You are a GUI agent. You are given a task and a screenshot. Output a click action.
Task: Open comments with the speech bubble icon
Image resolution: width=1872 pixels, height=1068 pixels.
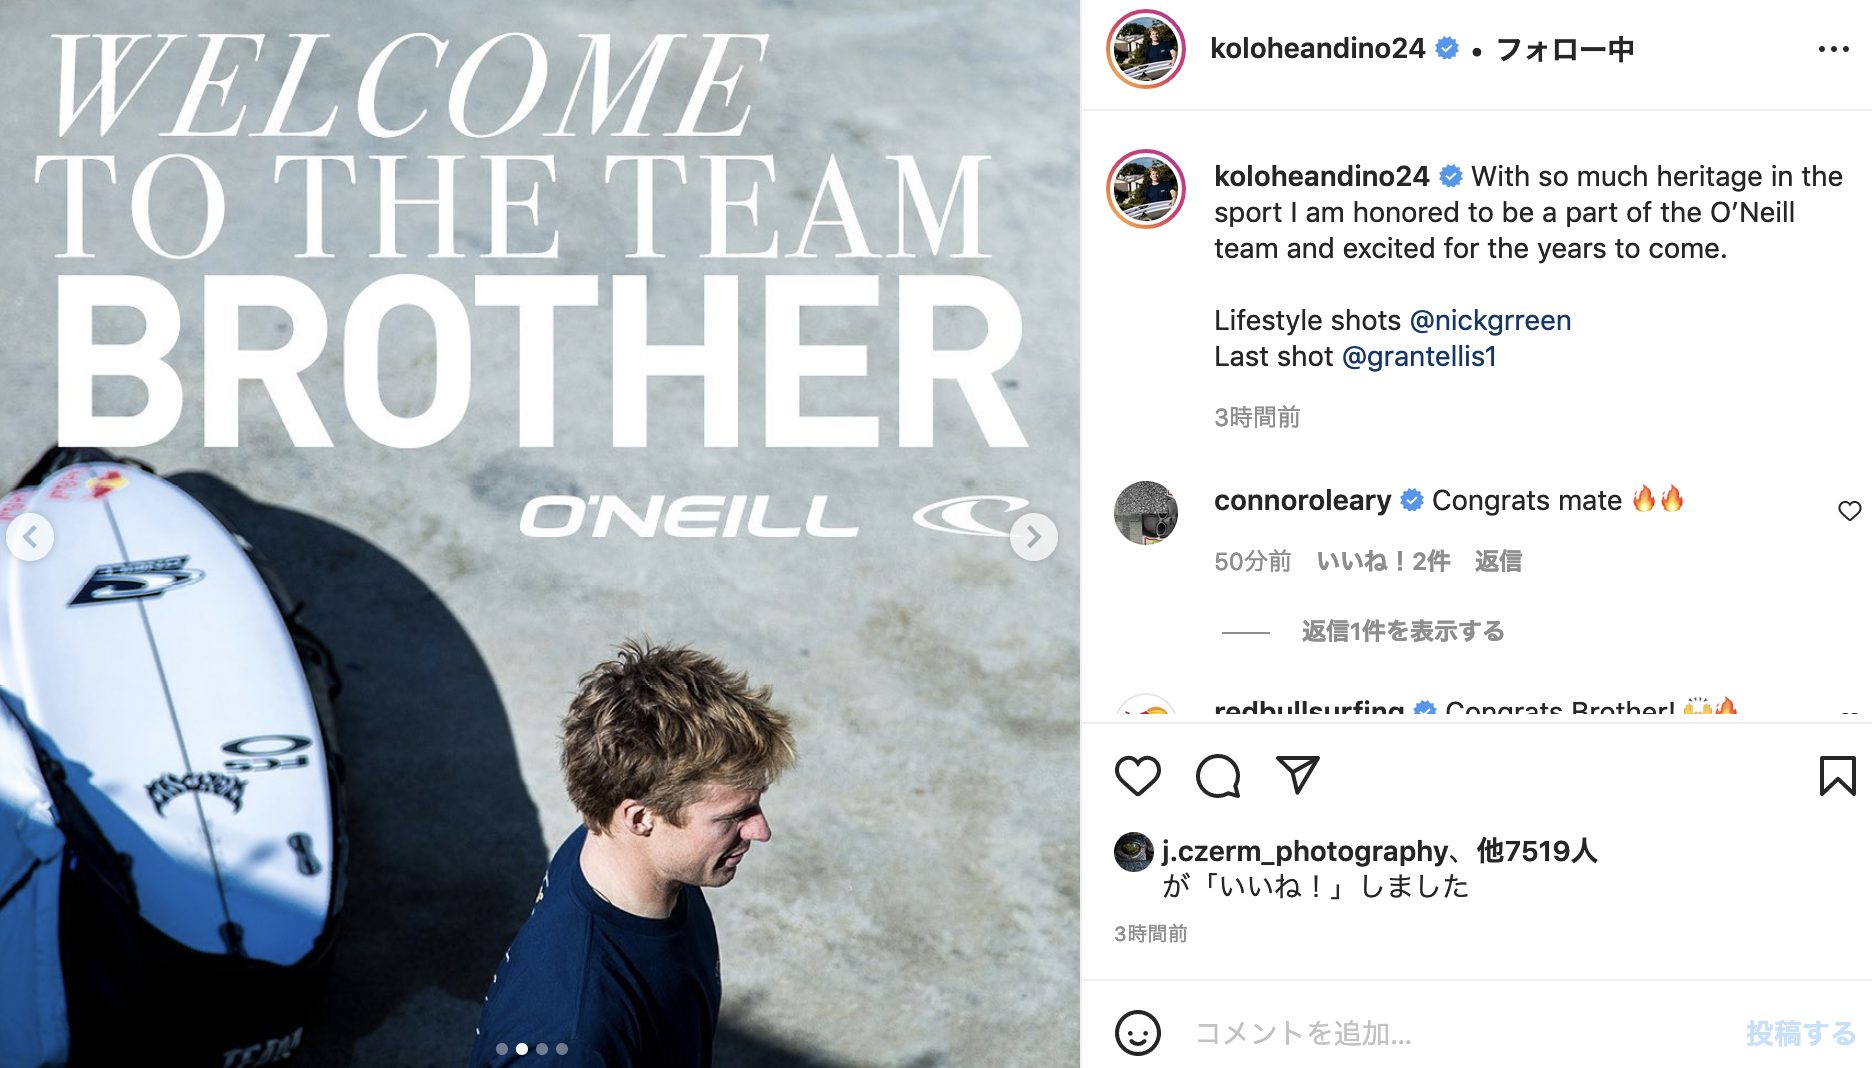coord(1218,776)
